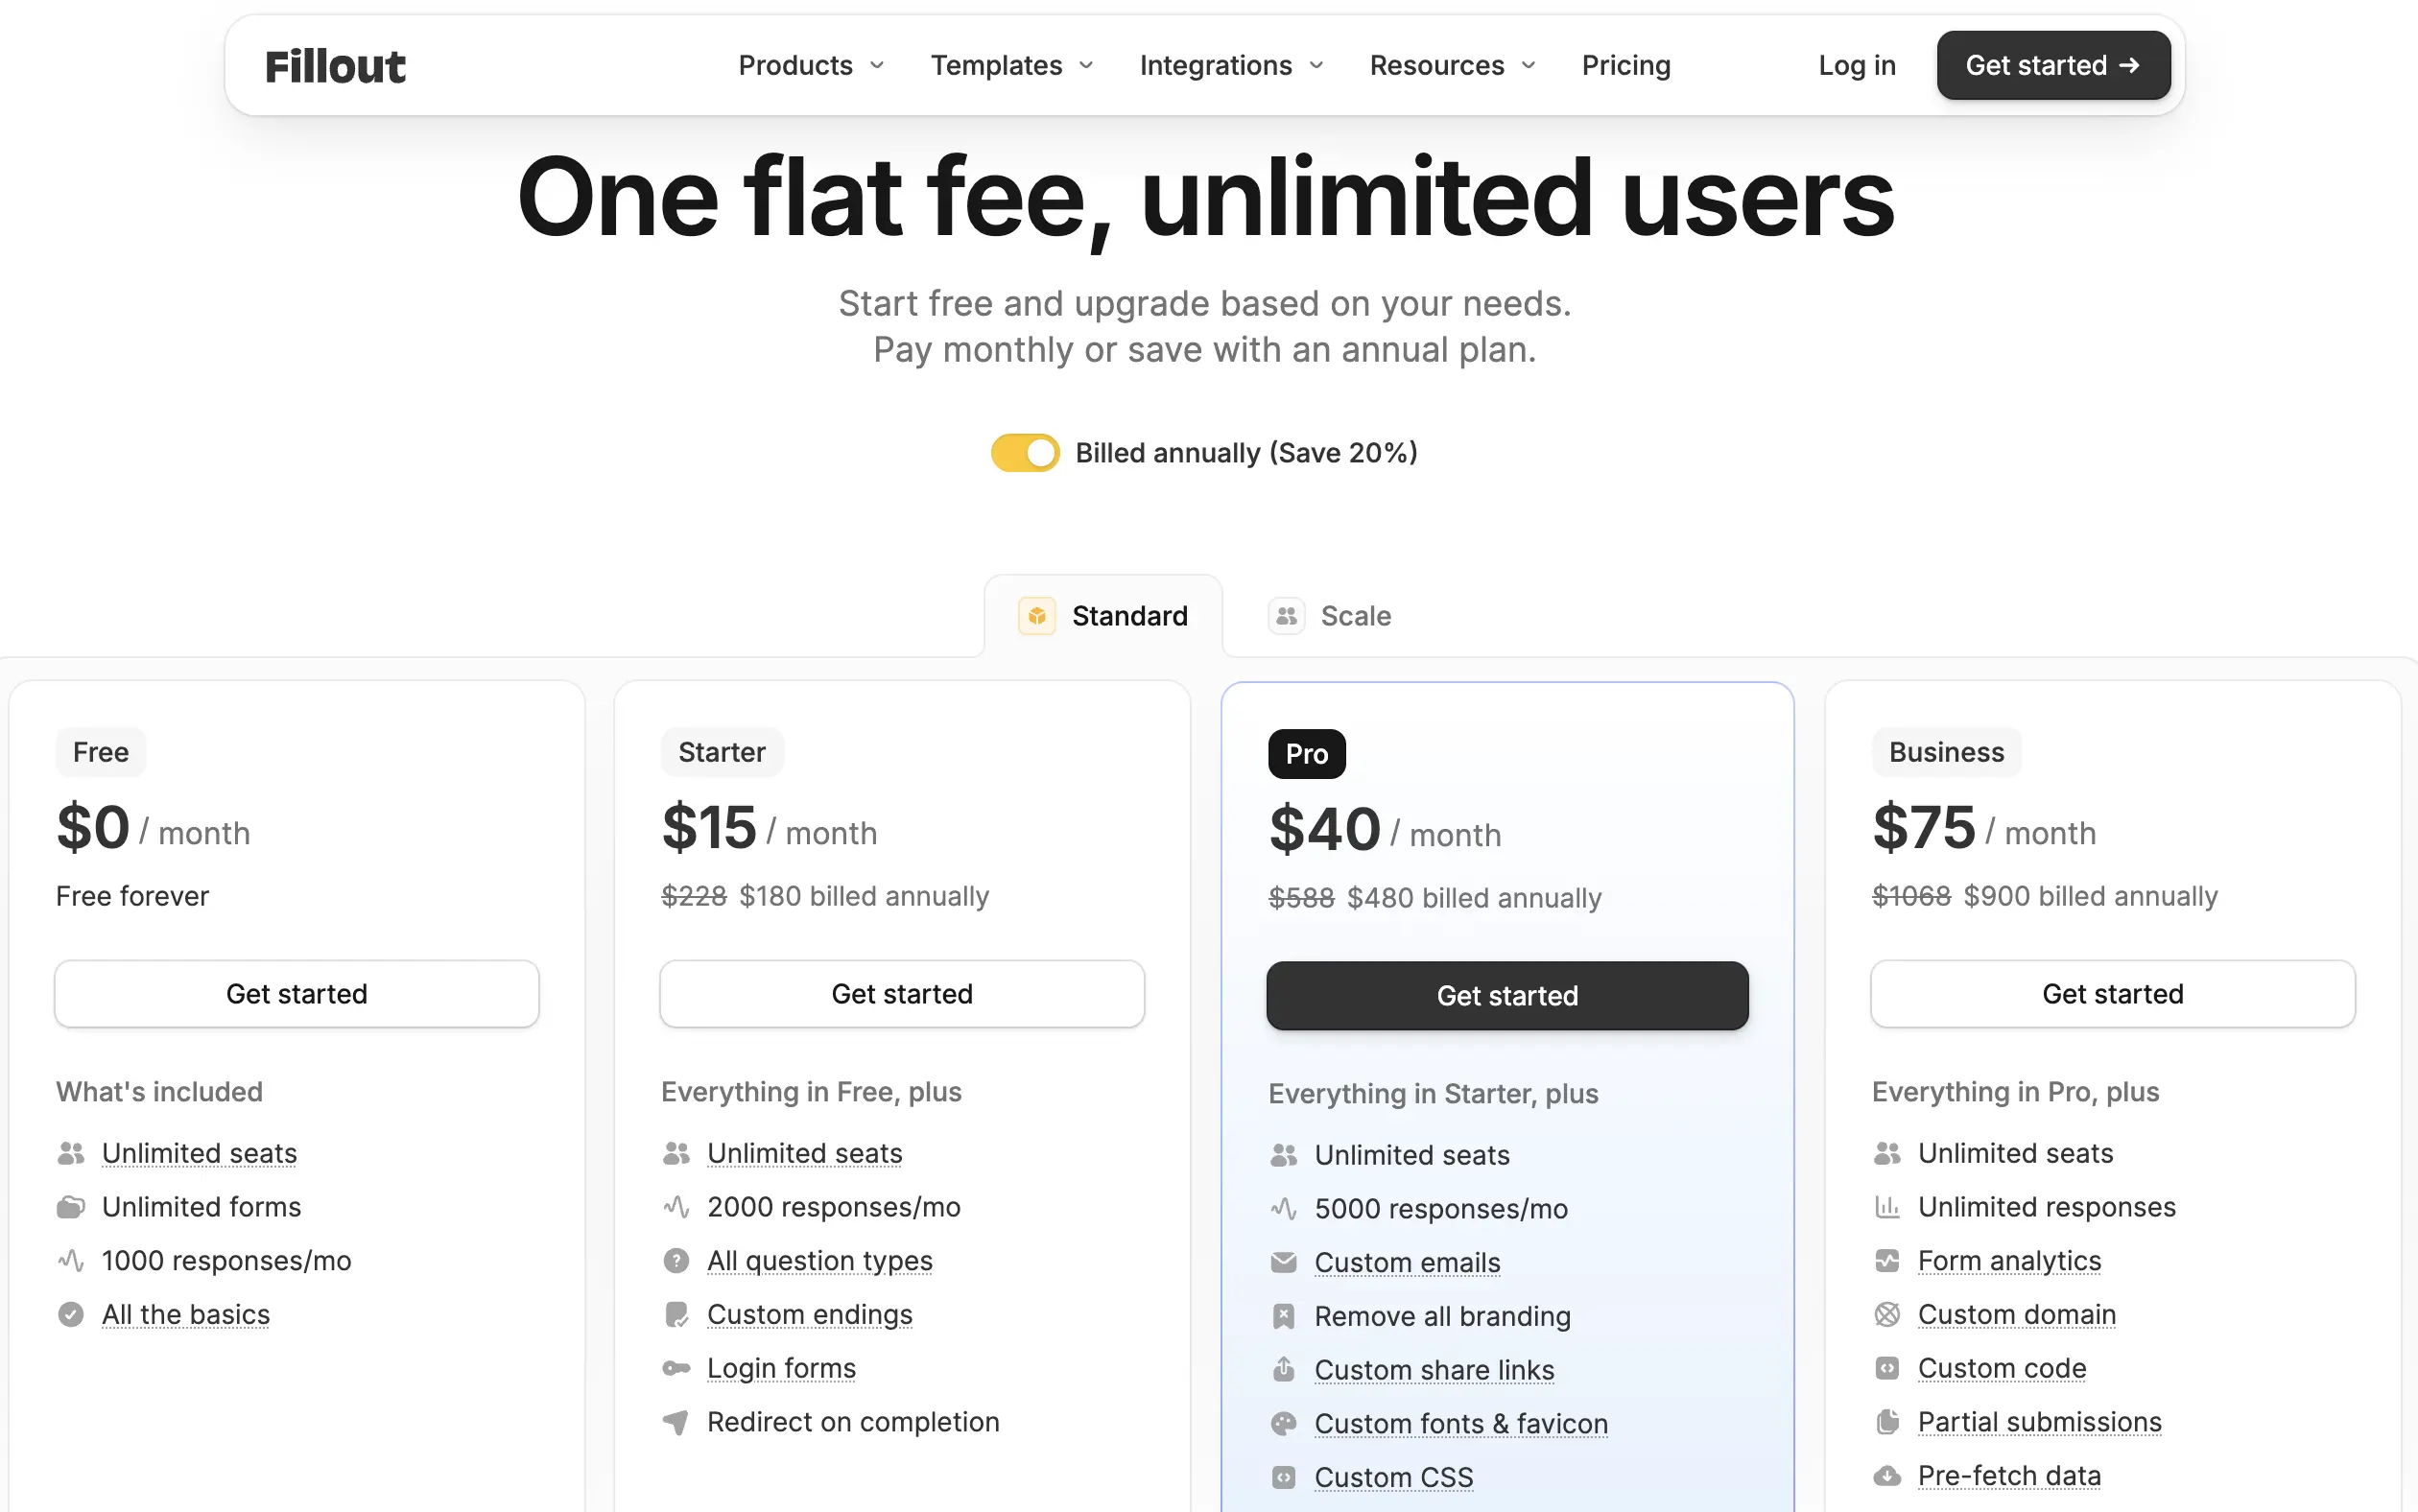Click Log in link
2418x1512 pixels.
[1857, 66]
